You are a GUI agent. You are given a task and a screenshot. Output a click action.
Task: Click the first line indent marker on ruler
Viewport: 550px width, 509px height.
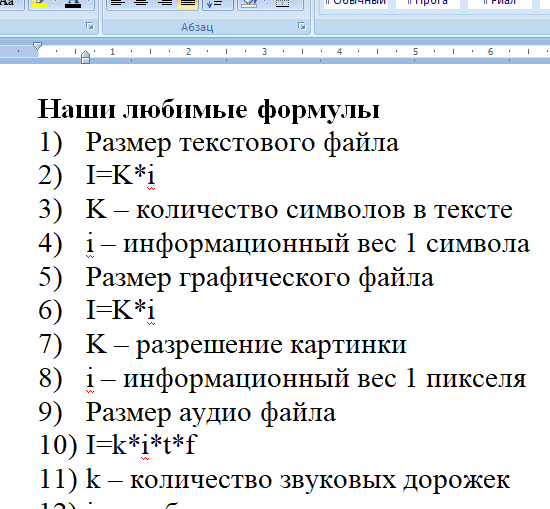click(37, 46)
